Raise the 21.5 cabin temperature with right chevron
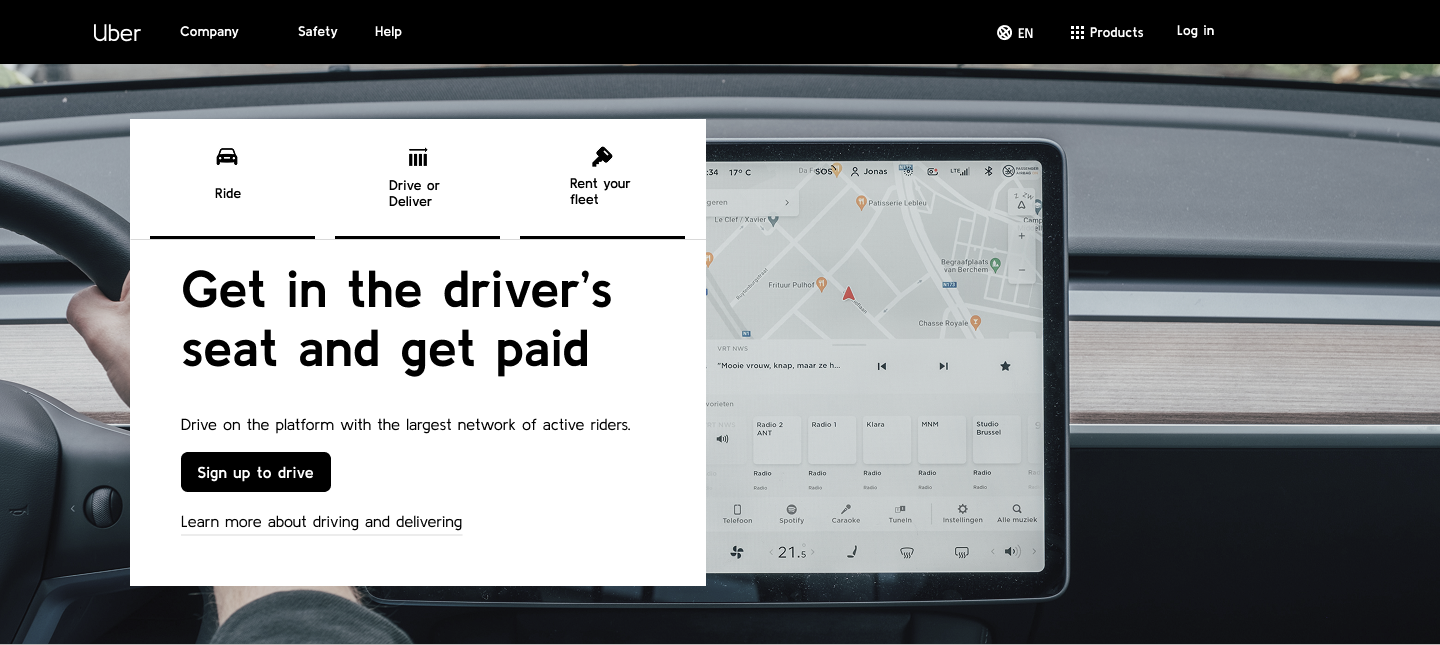Viewport: 1440px width, 645px height. (x=813, y=552)
